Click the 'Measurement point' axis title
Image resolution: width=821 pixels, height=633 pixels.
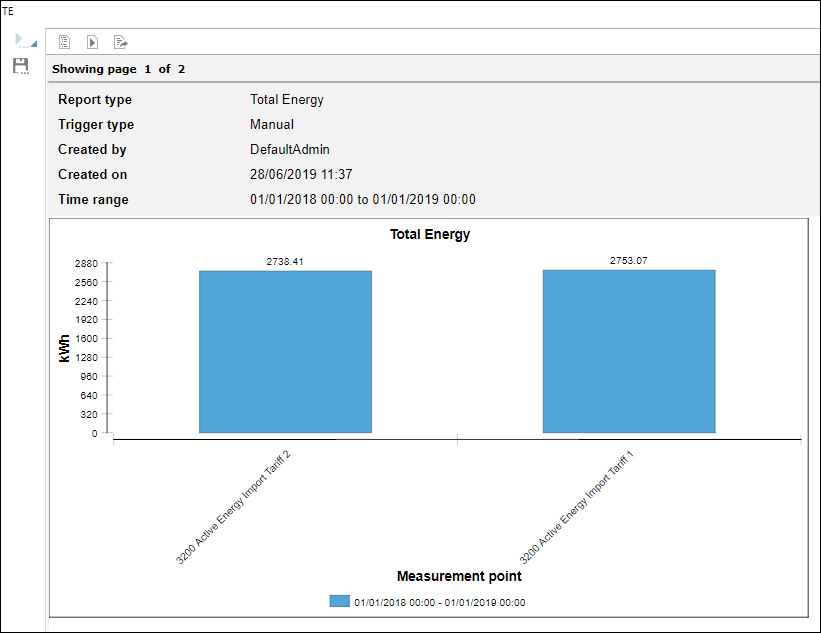459,576
